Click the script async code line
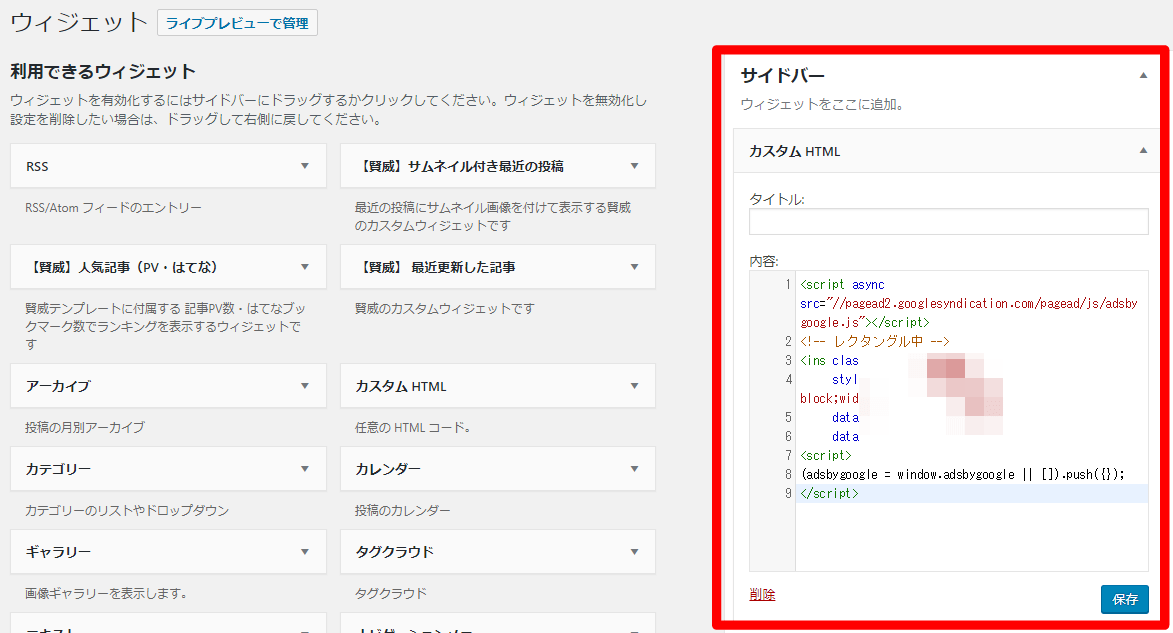The image size is (1173, 633). 842,284
